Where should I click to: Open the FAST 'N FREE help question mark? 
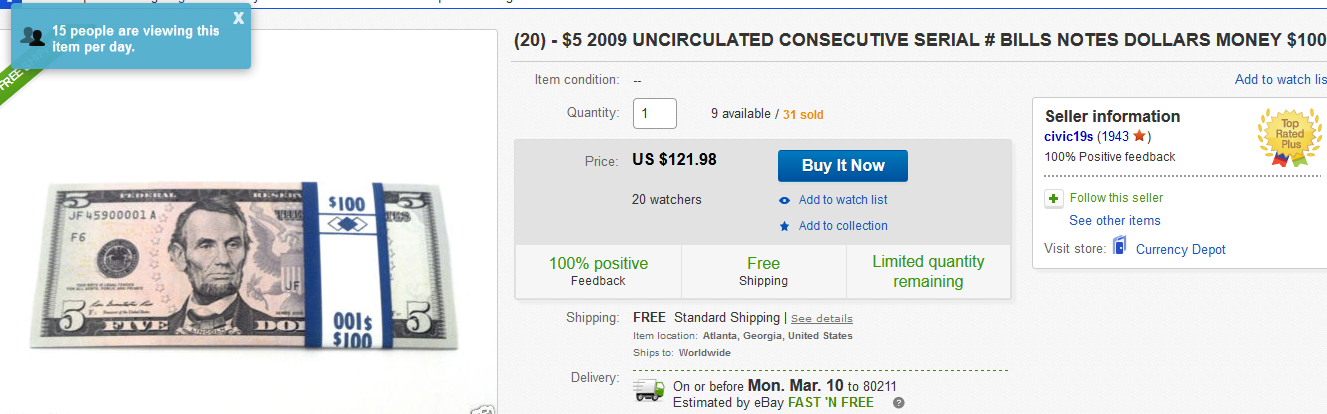[898, 403]
